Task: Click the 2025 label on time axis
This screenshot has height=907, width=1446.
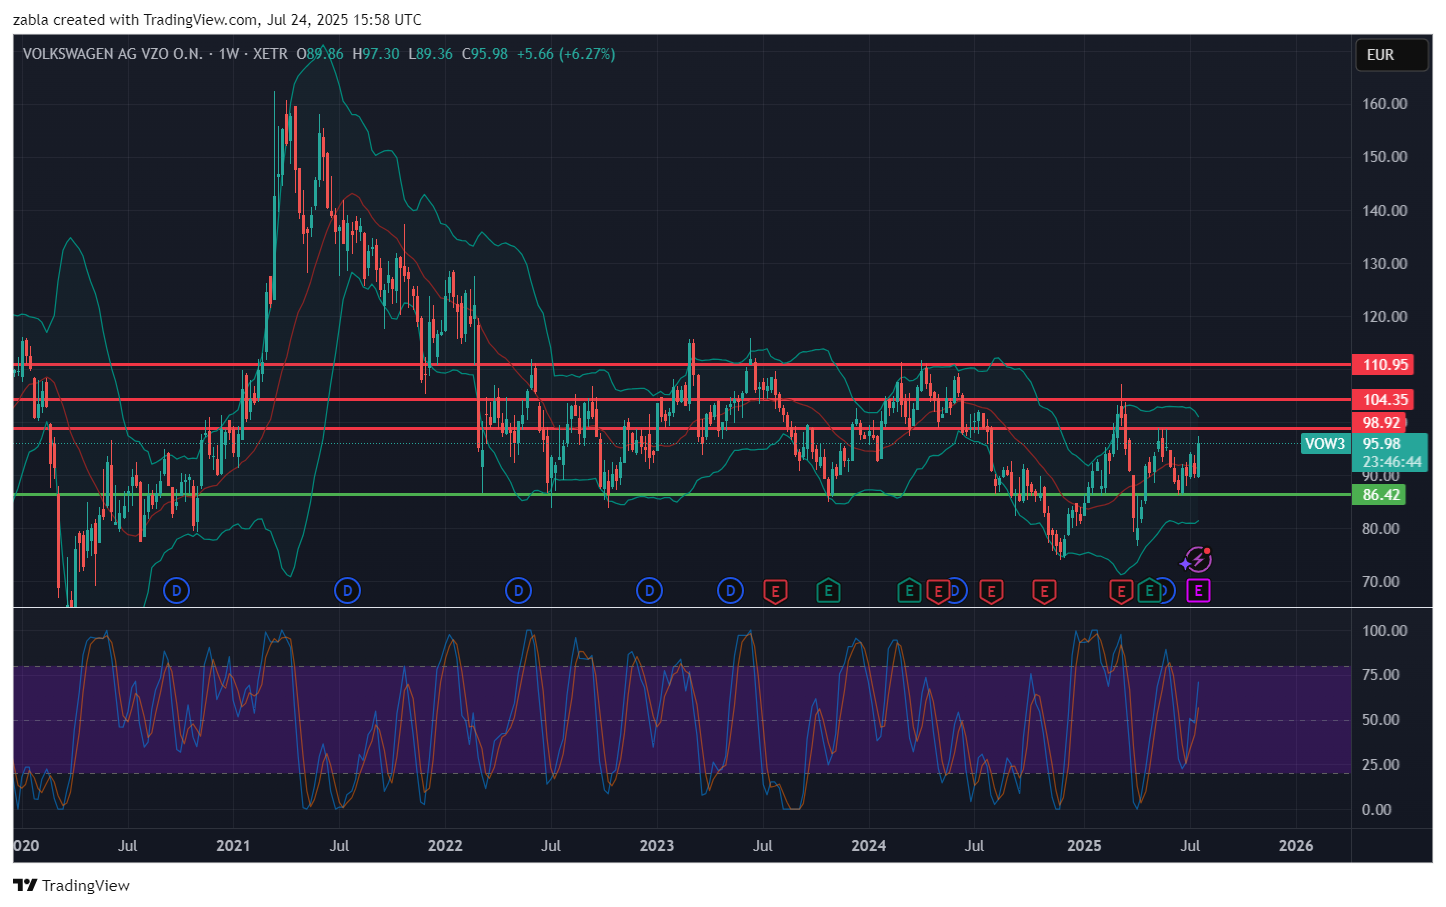Action: pos(1084,846)
